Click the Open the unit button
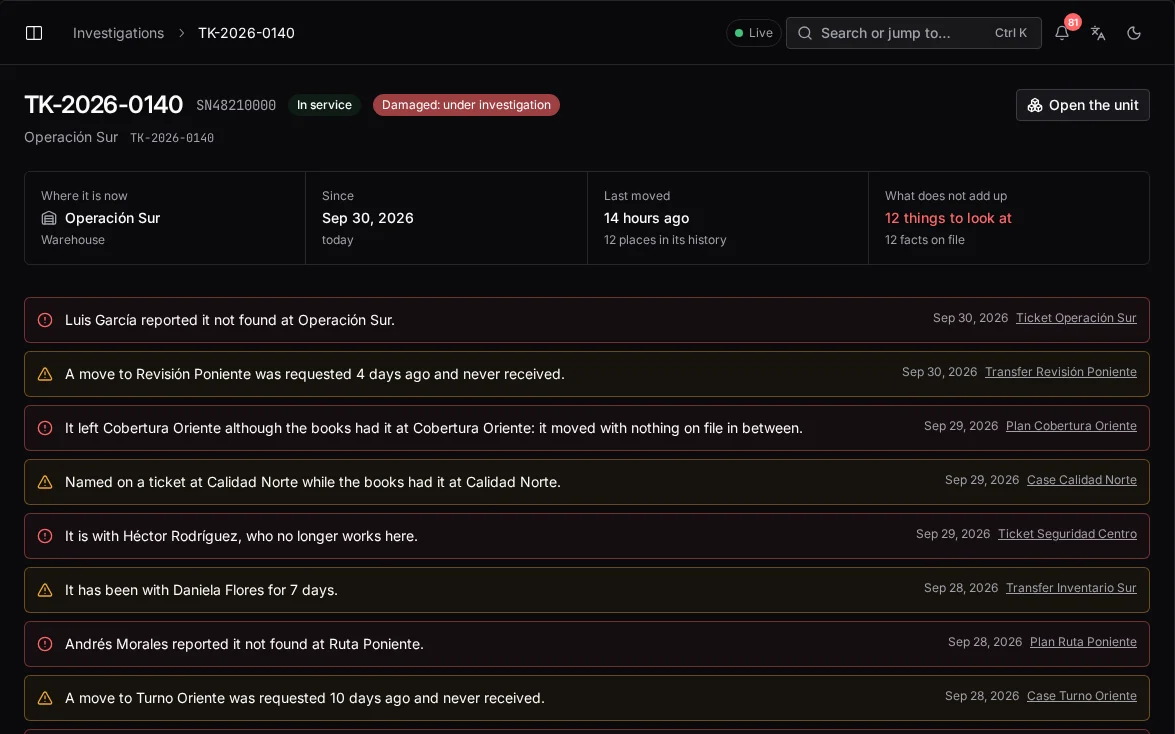Image resolution: width=1175 pixels, height=734 pixels. (x=1083, y=105)
